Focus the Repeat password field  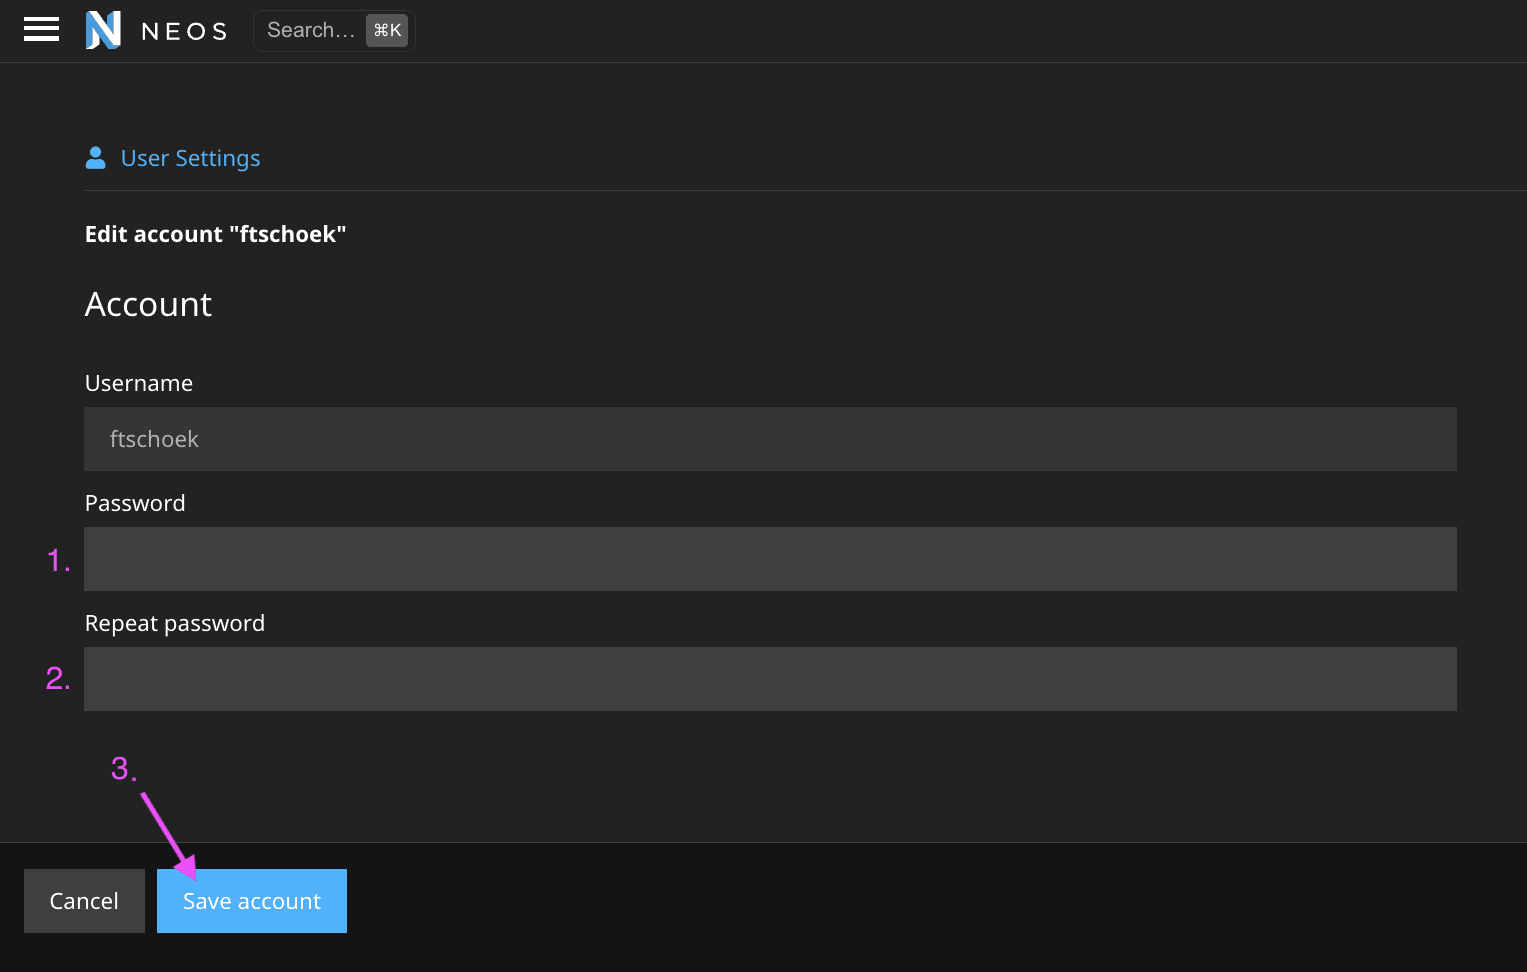[x=770, y=679]
